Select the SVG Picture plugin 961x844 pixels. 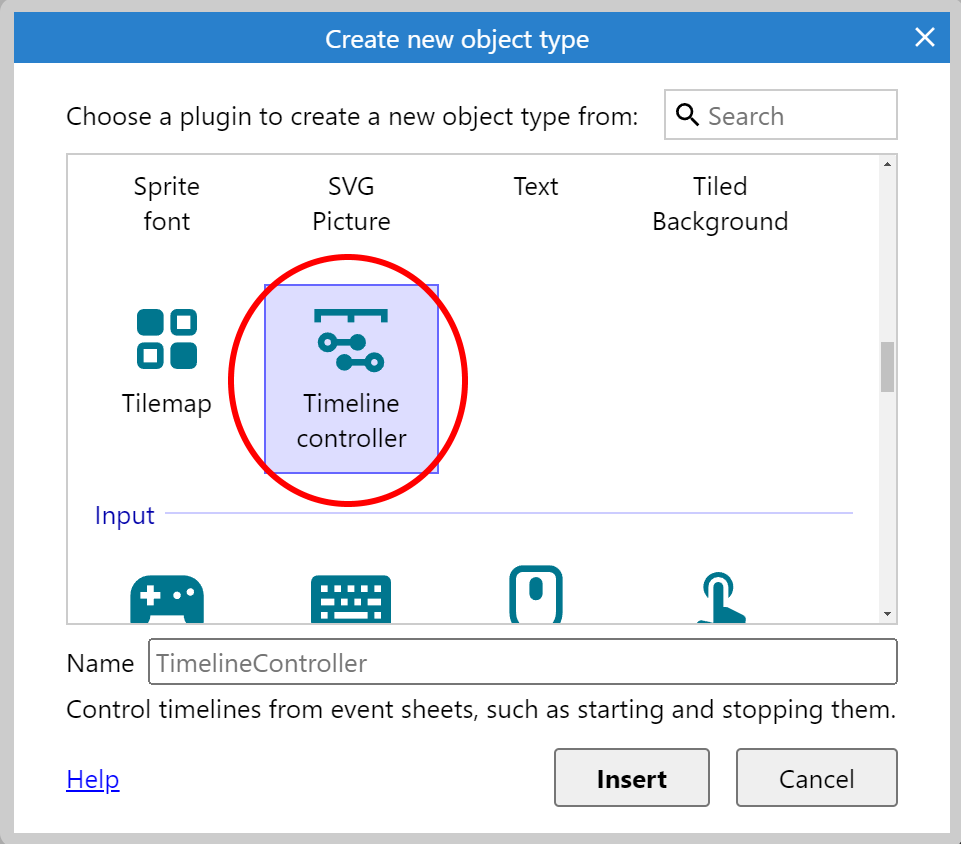[x=351, y=203]
